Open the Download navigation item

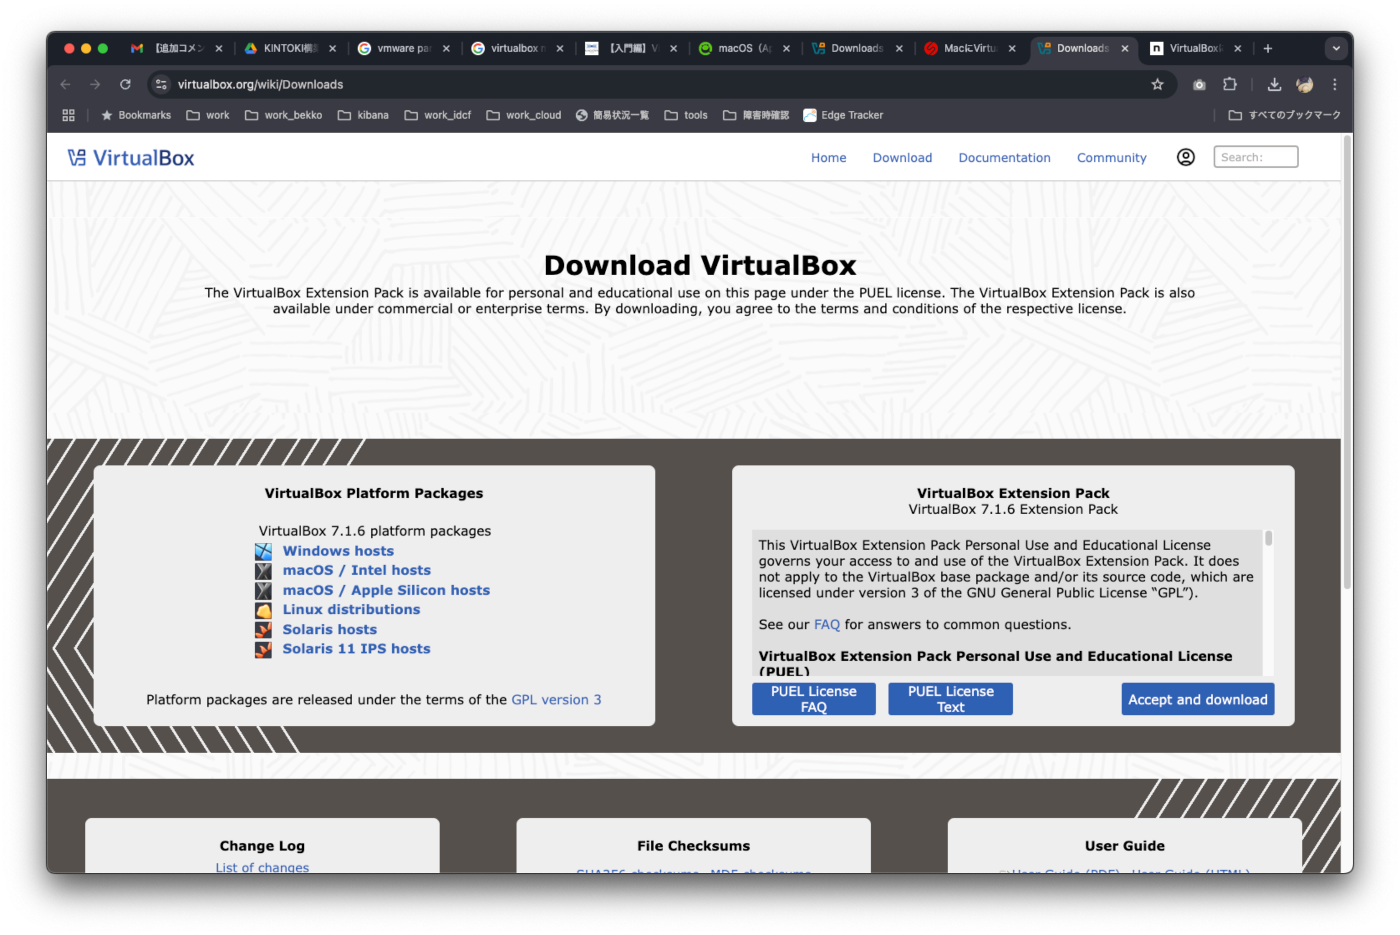(902, 158)
